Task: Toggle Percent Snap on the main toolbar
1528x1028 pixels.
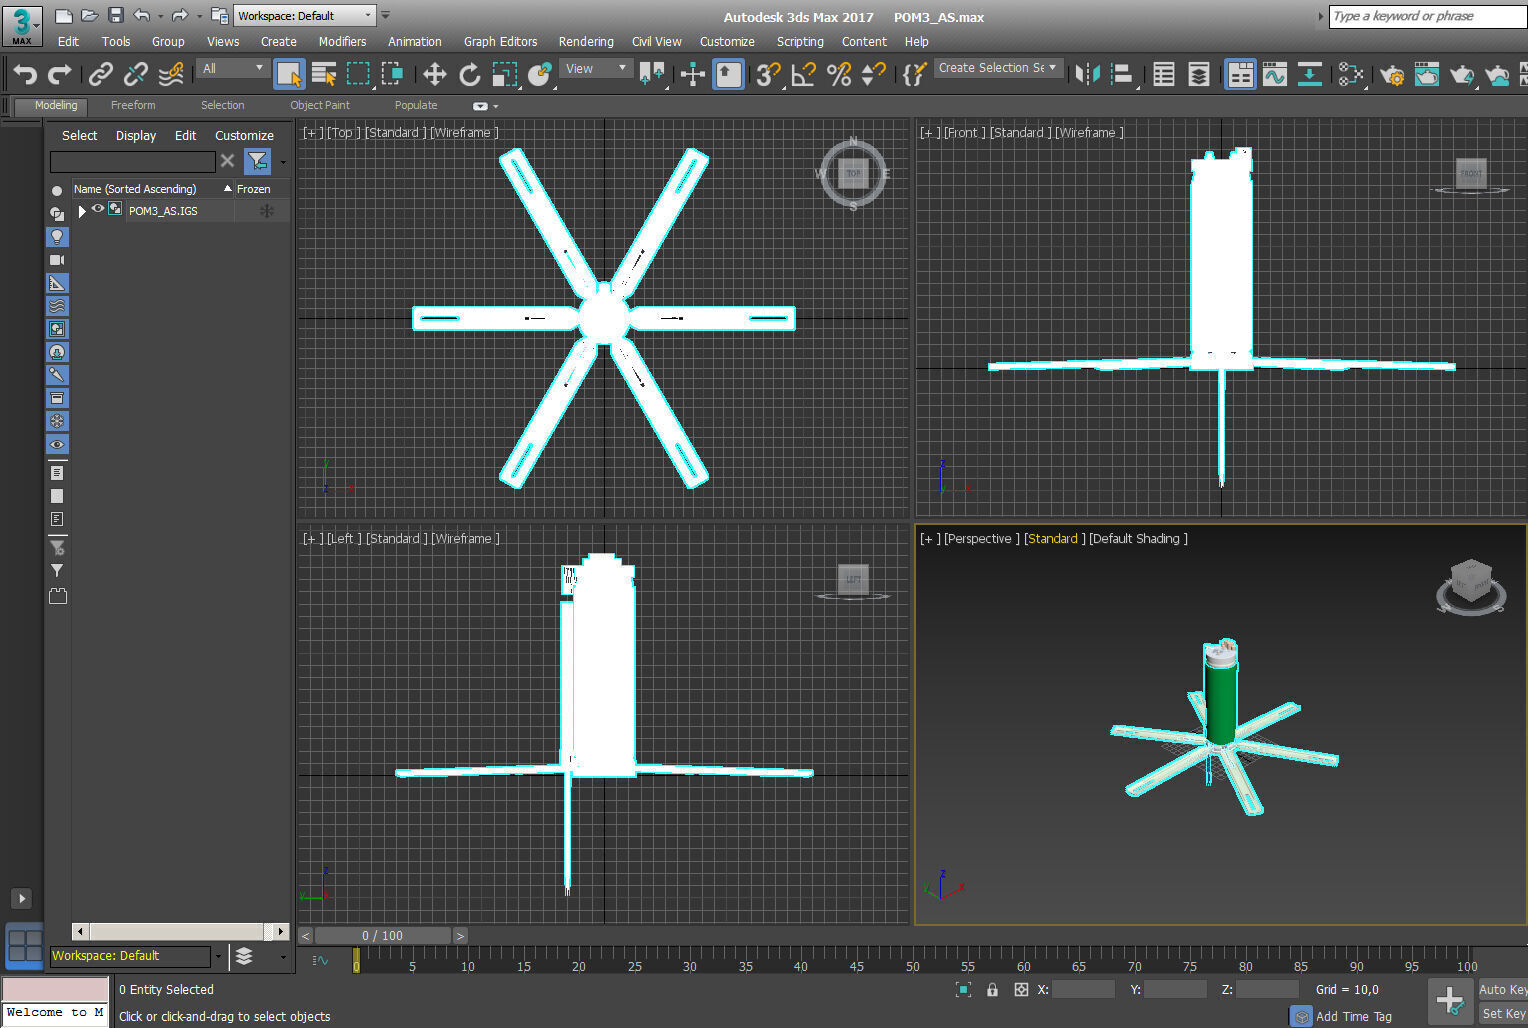Action: click(x=839, y=74)
